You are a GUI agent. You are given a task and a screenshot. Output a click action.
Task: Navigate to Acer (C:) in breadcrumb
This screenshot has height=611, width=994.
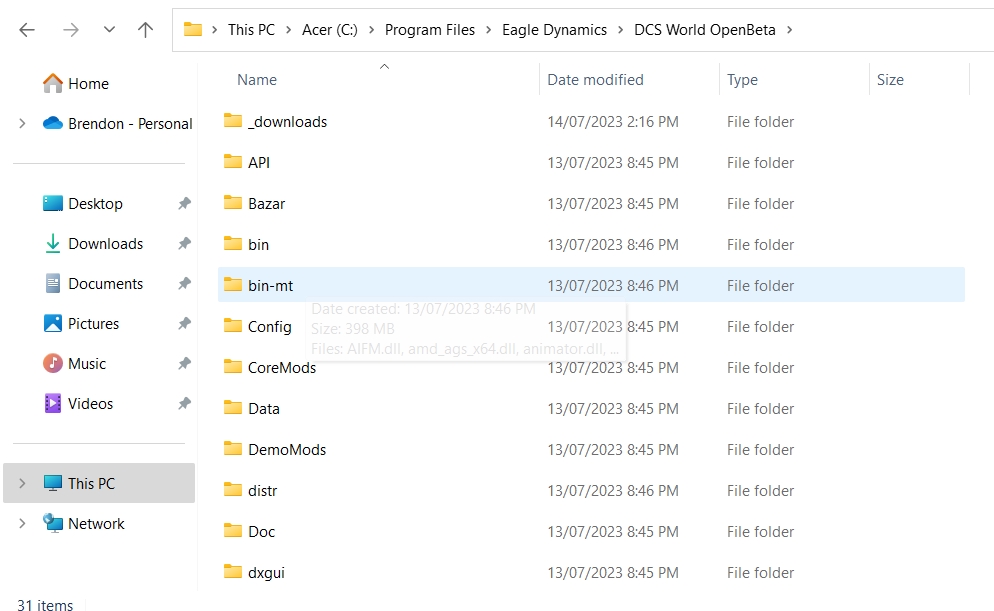[330, 30]
